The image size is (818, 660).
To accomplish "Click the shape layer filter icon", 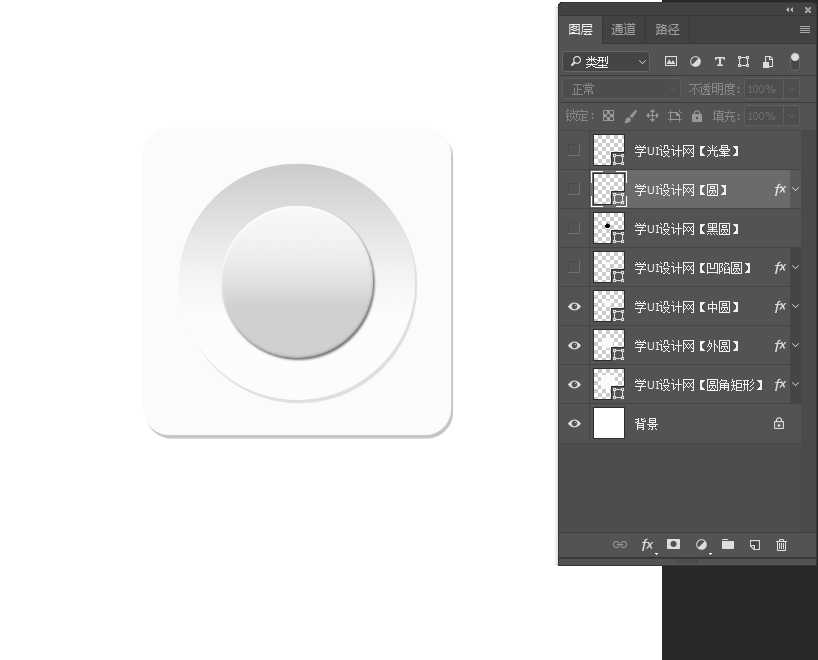I will (743, 62).
